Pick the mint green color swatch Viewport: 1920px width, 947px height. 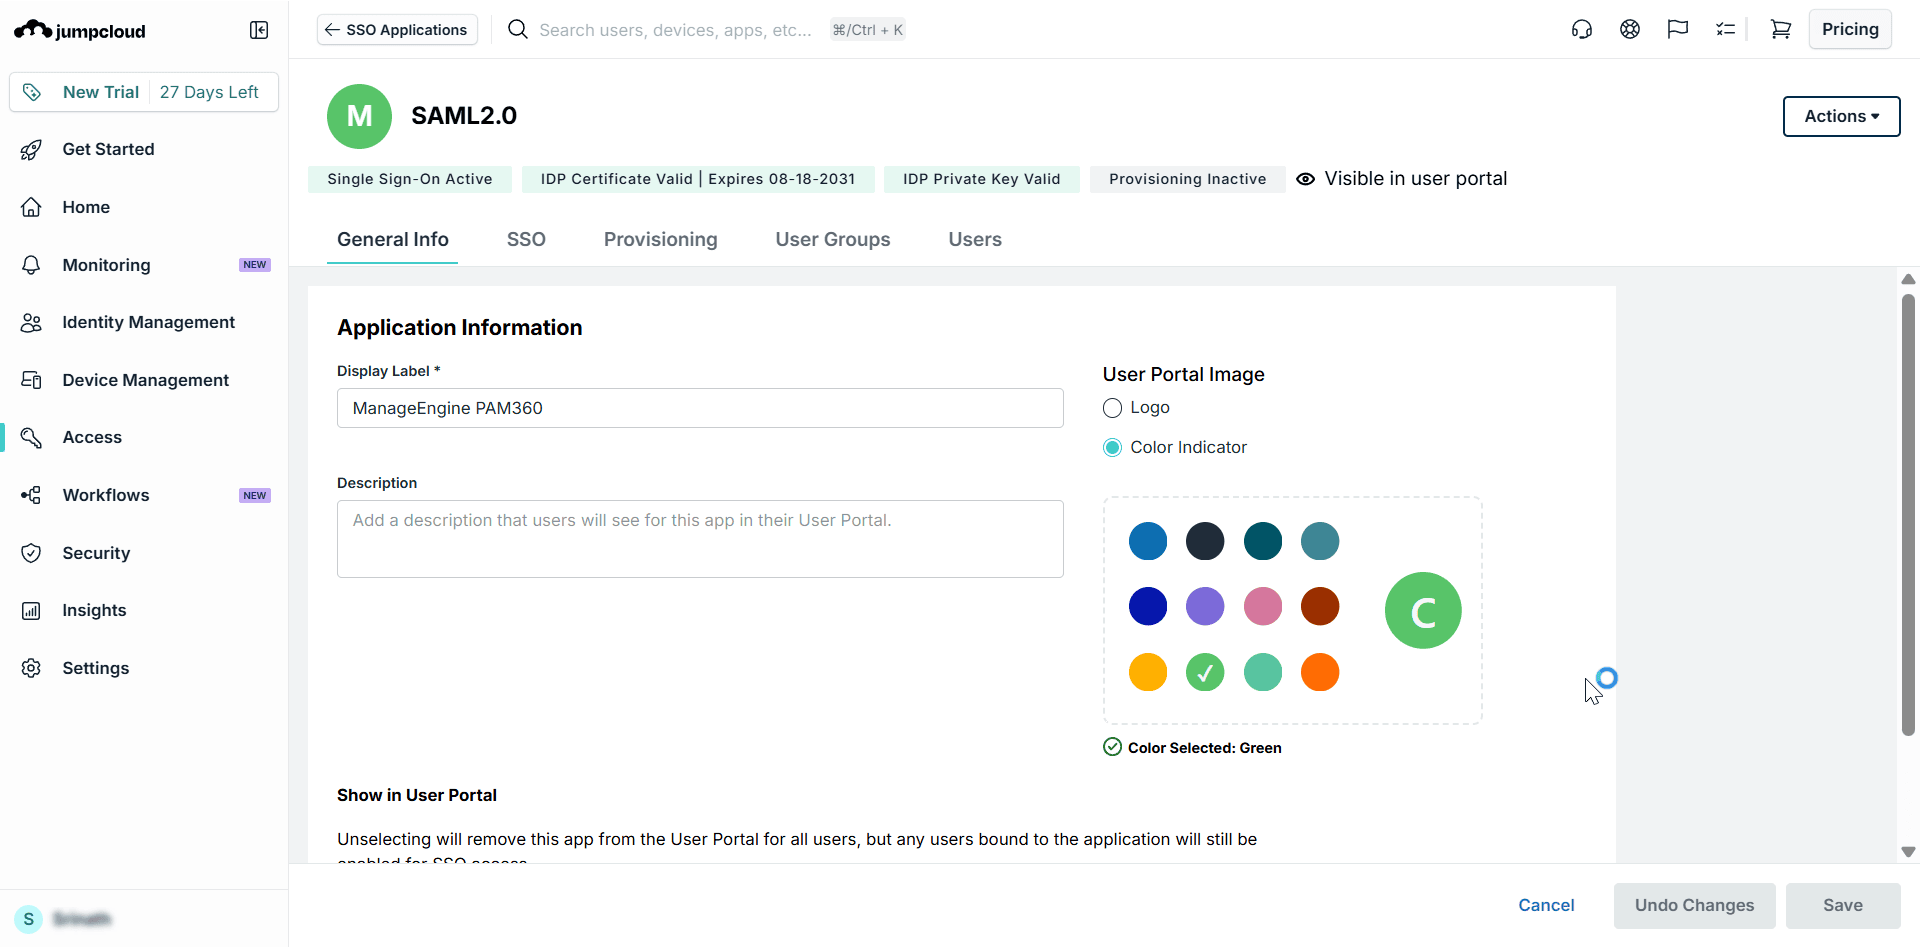pyautogui.click(x=1263, y=672)
